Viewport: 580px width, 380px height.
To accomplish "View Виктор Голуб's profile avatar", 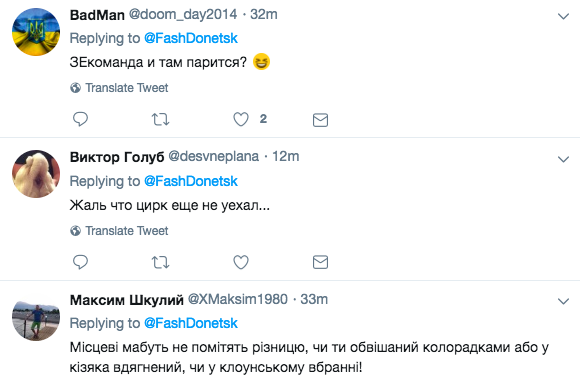I will [36, 174].
